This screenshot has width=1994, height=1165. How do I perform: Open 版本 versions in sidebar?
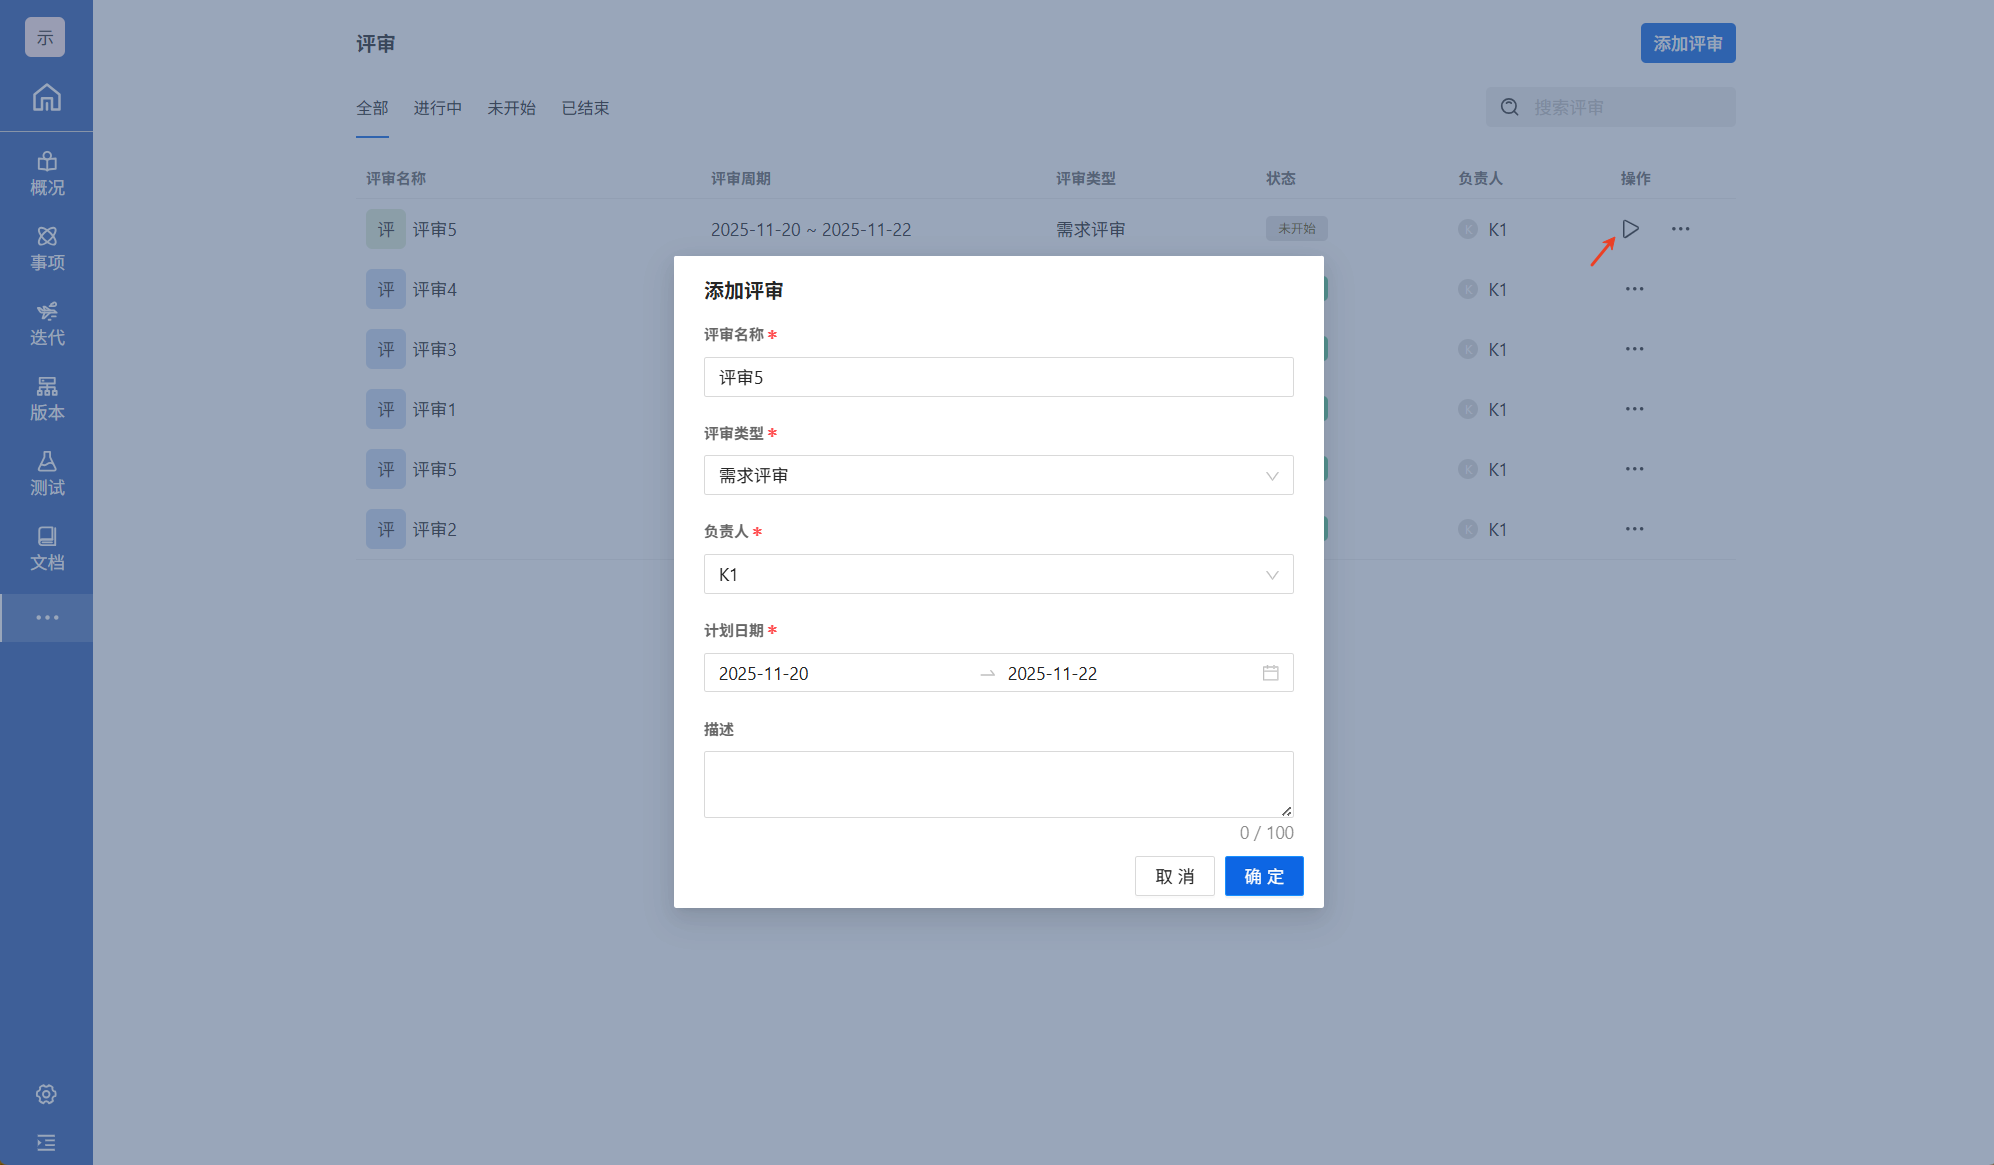pyautogui.click(x=46, y=399)
